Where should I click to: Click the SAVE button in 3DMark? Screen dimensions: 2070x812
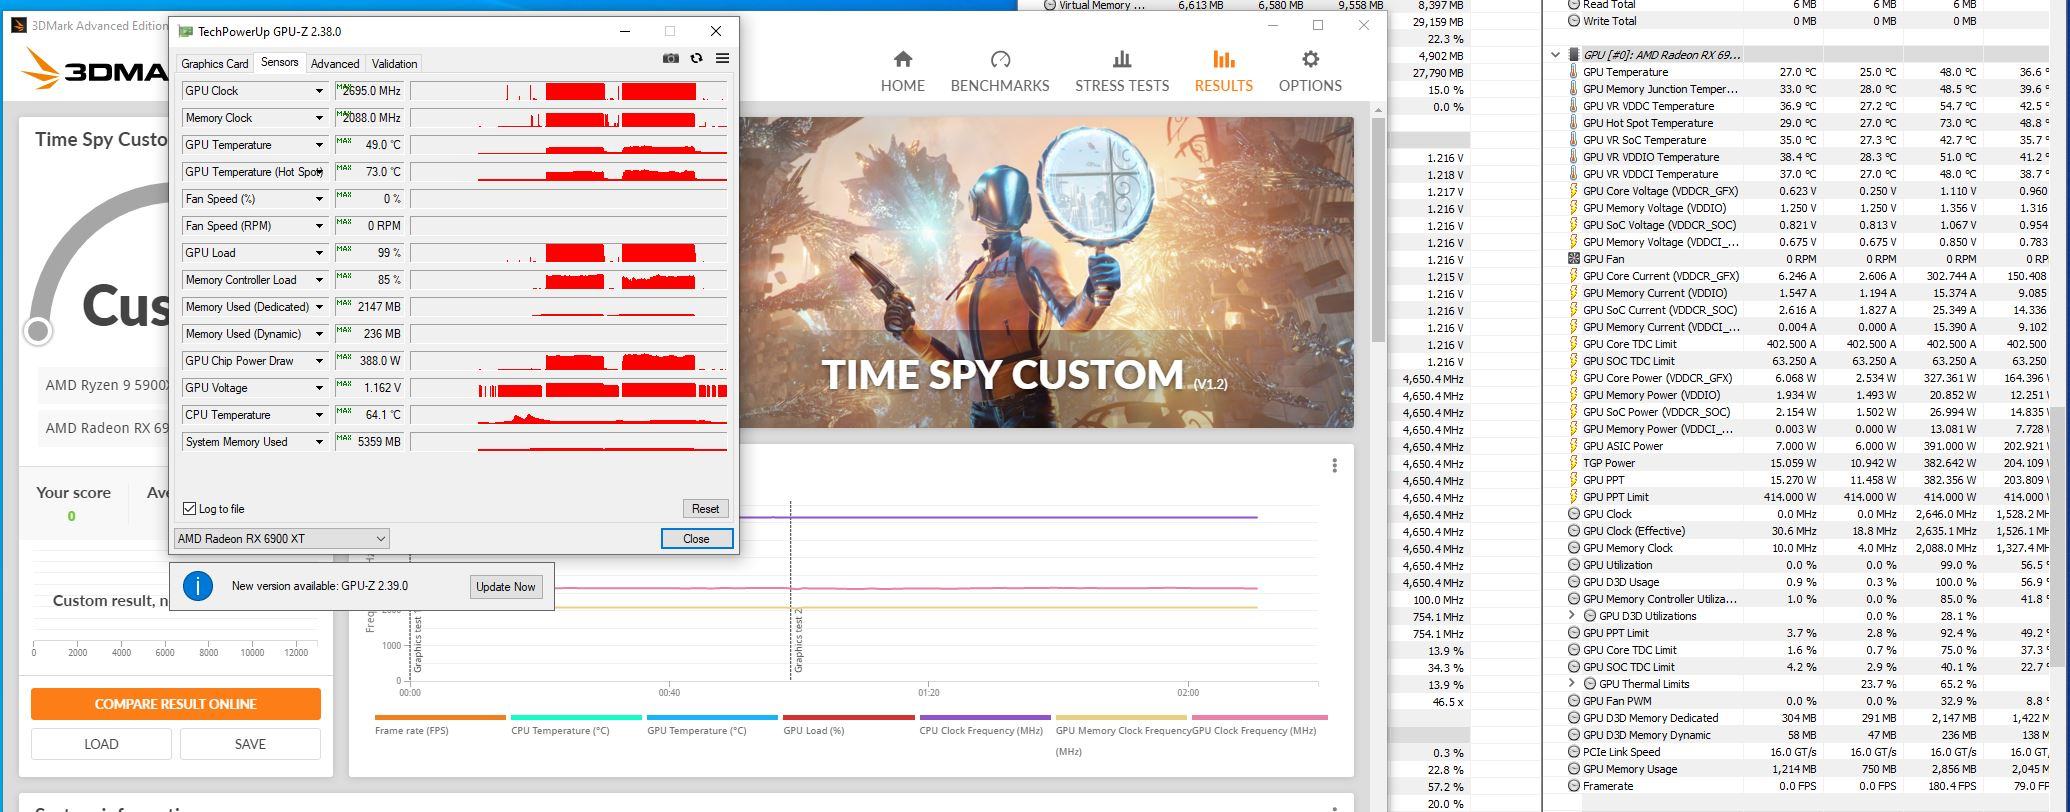(x=250, y=744)
